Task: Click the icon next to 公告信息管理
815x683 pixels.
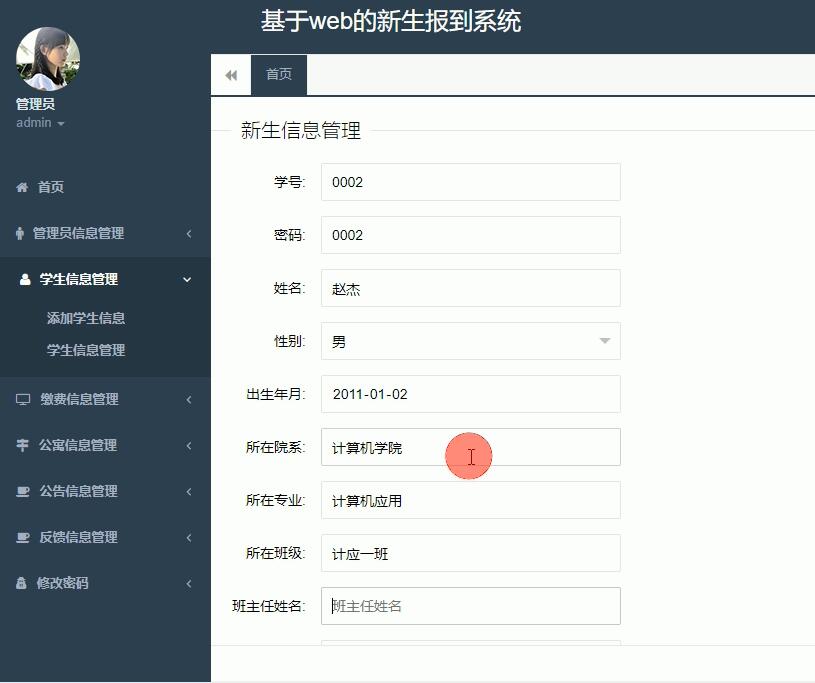Action: [x=22, y=491]
